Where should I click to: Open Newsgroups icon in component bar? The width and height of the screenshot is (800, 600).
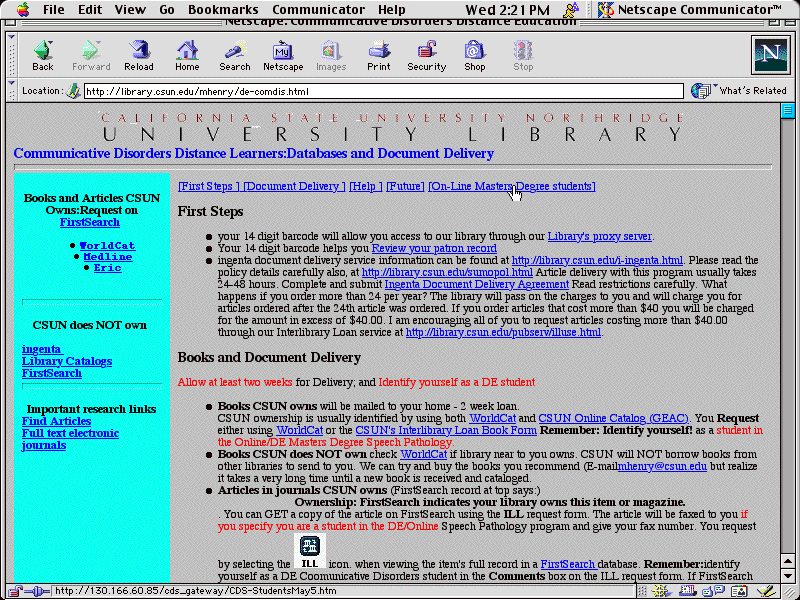[713, 591]
